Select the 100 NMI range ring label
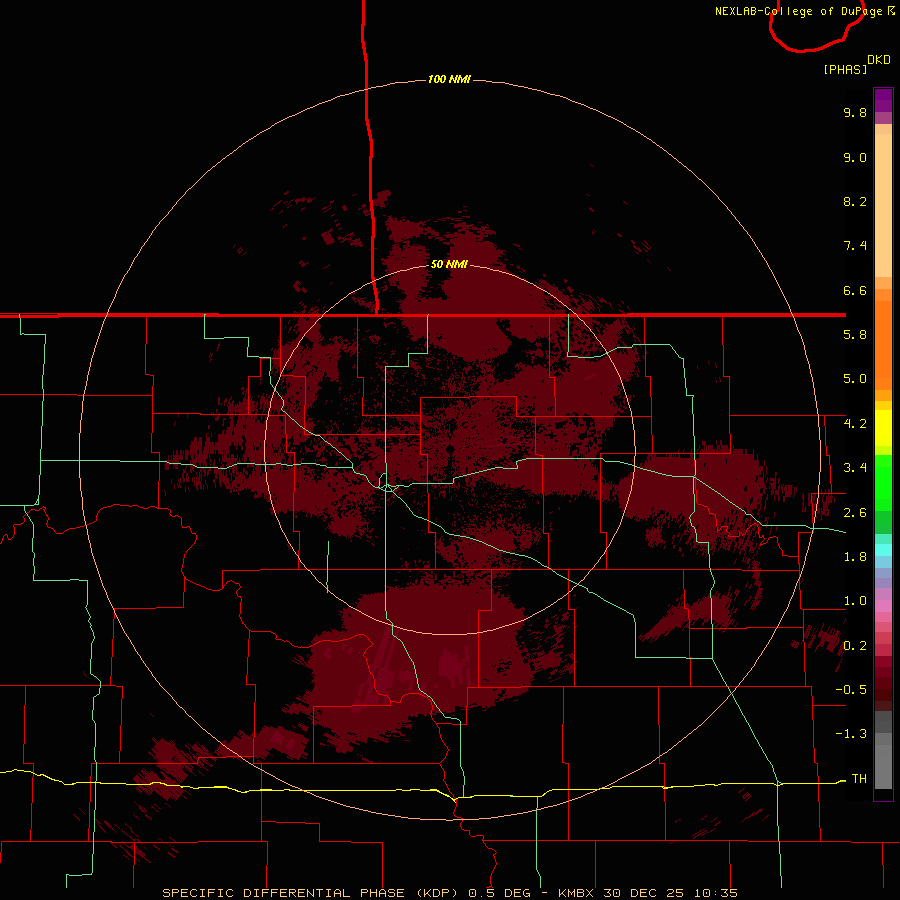The width and height of the screenshot is (900, 900). [x=449, y=79]
